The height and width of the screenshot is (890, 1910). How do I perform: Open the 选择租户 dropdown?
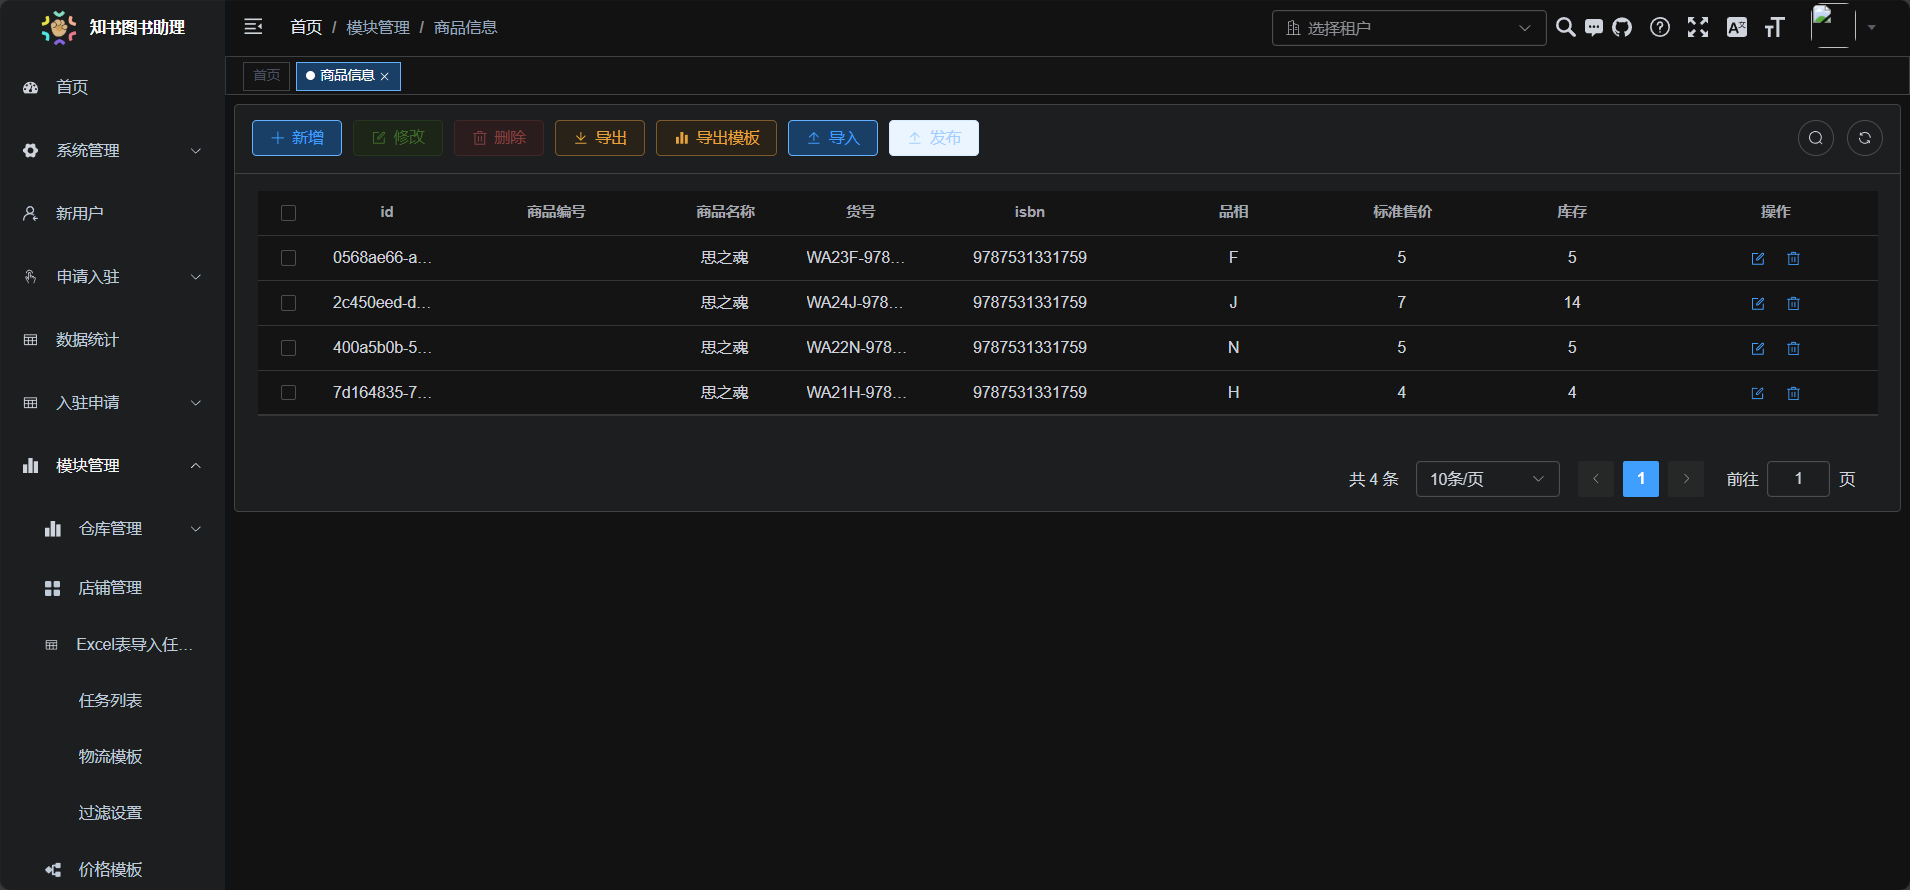click(1408, 28)
